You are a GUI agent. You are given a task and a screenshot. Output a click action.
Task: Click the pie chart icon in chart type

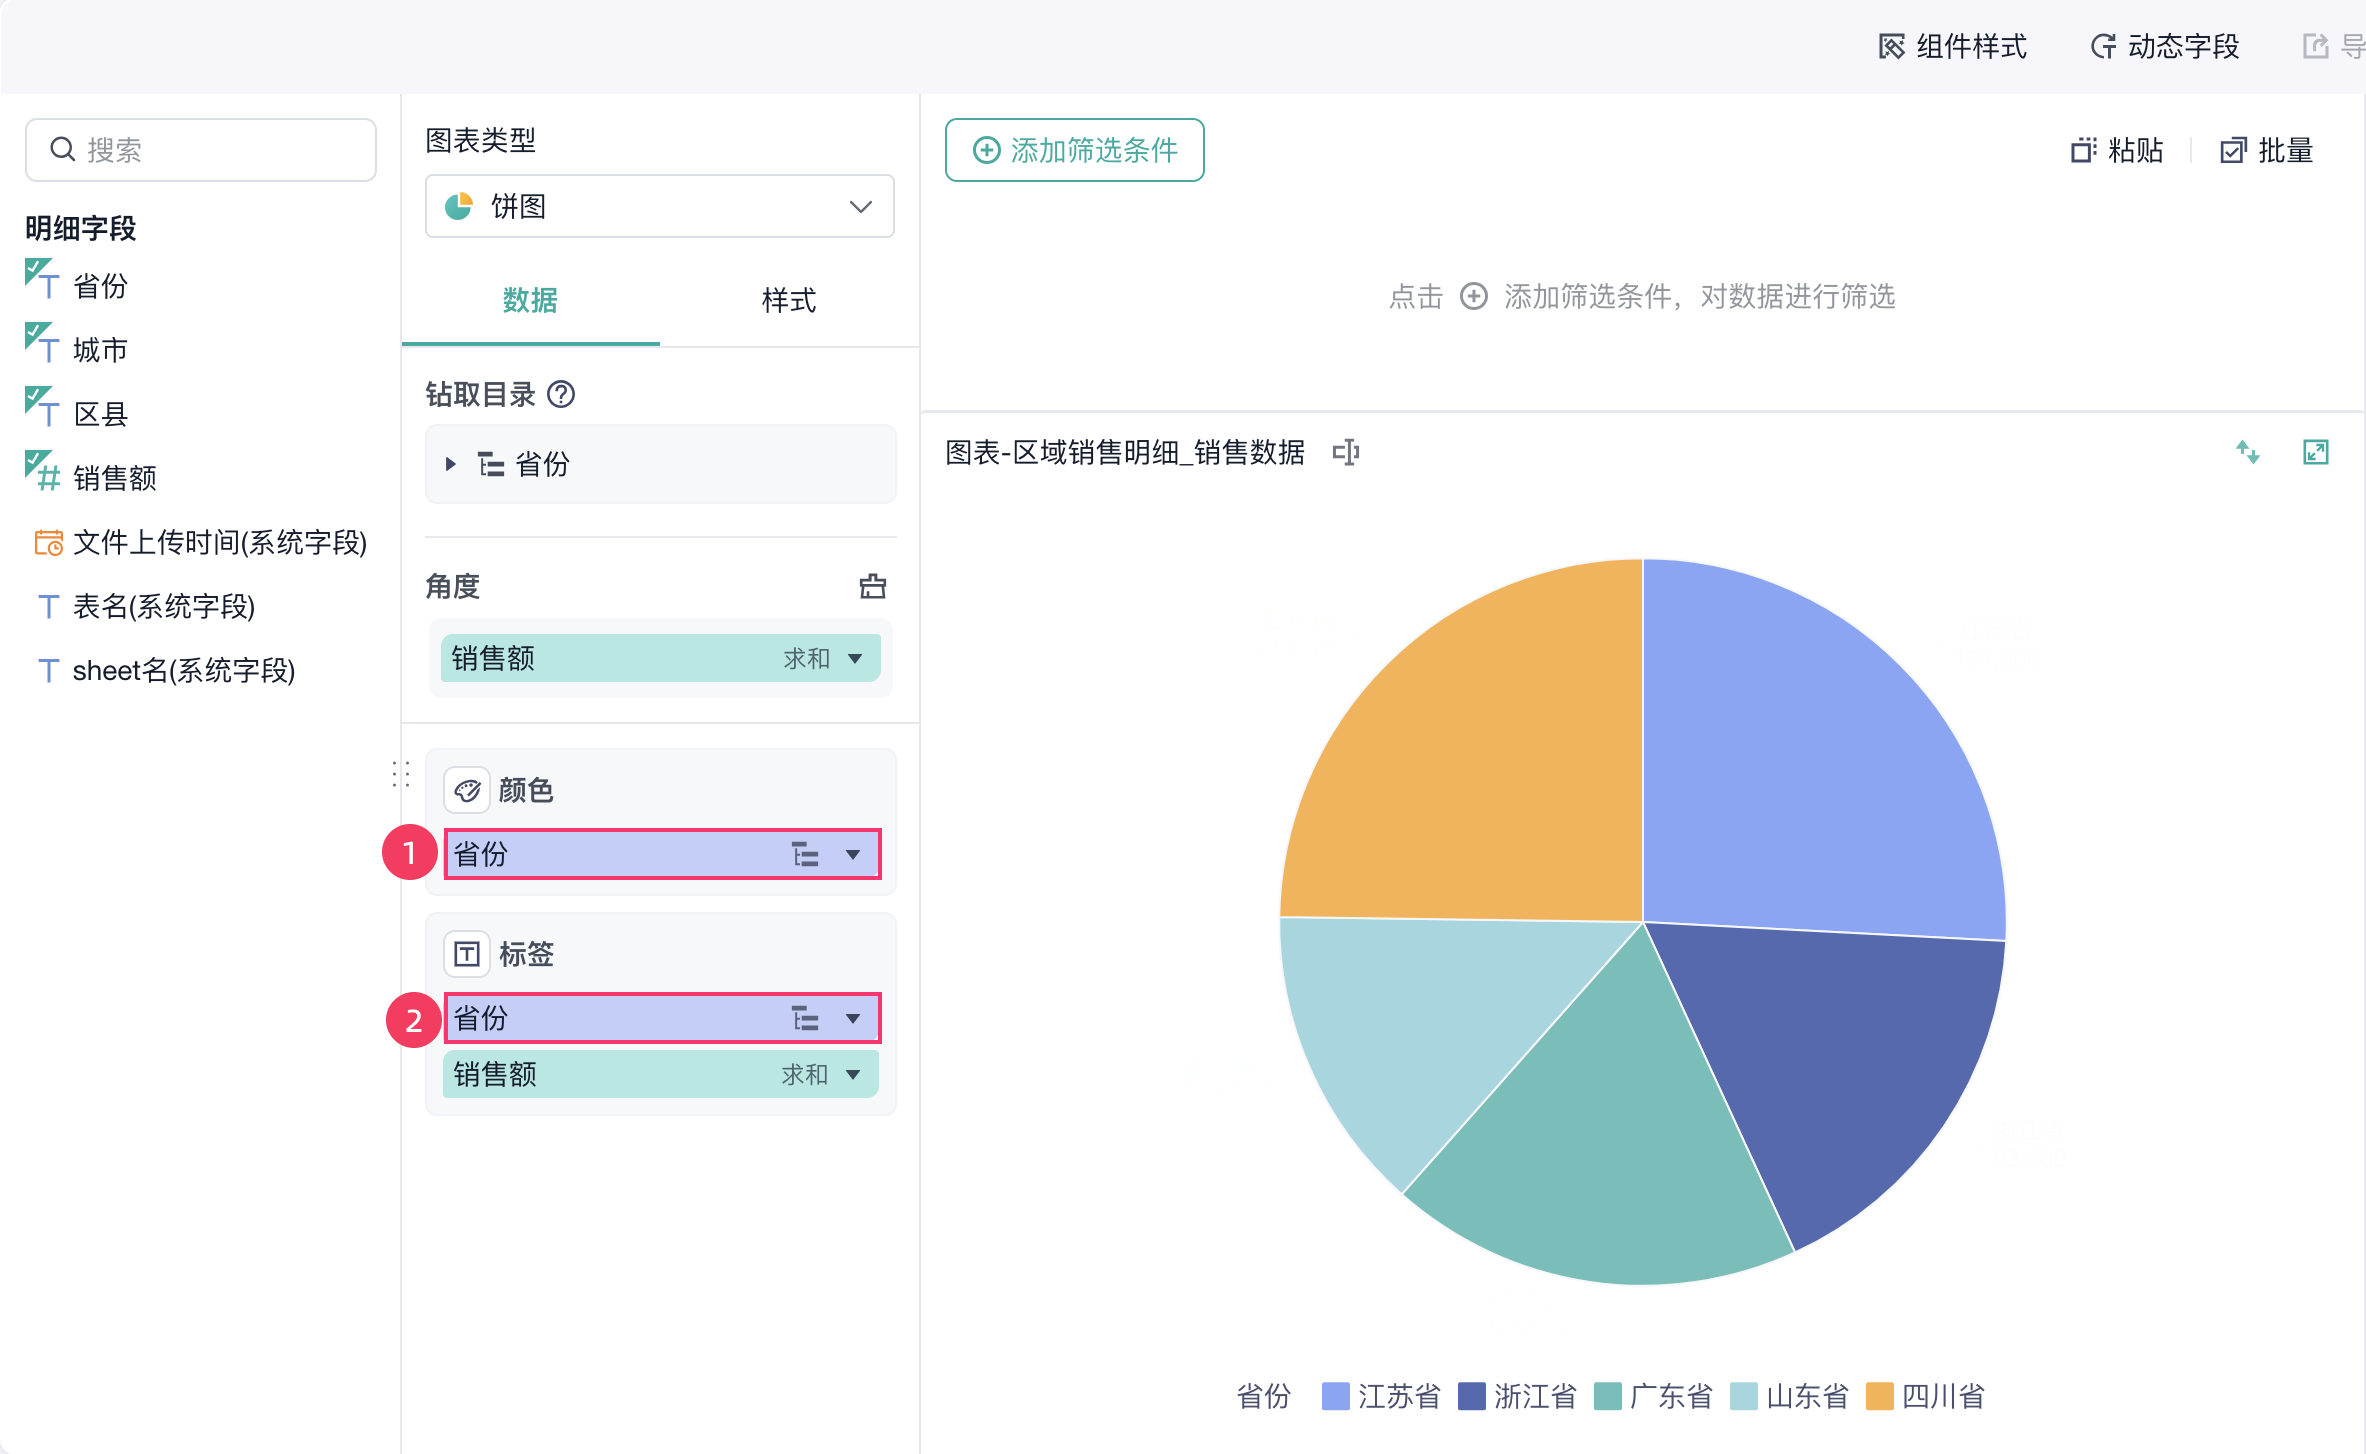click(x=459, y=206)
